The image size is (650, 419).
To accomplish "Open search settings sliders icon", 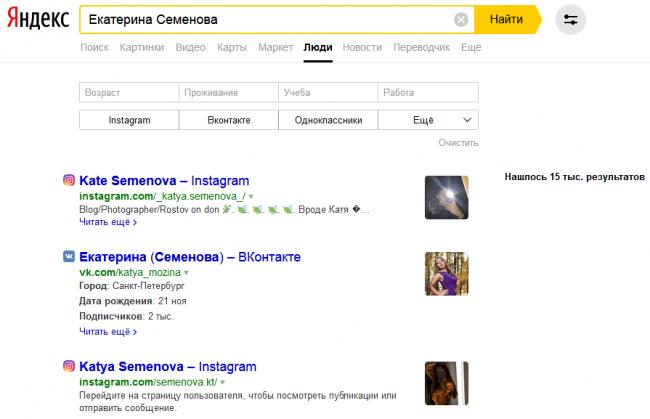I will (x=570, y=19).
